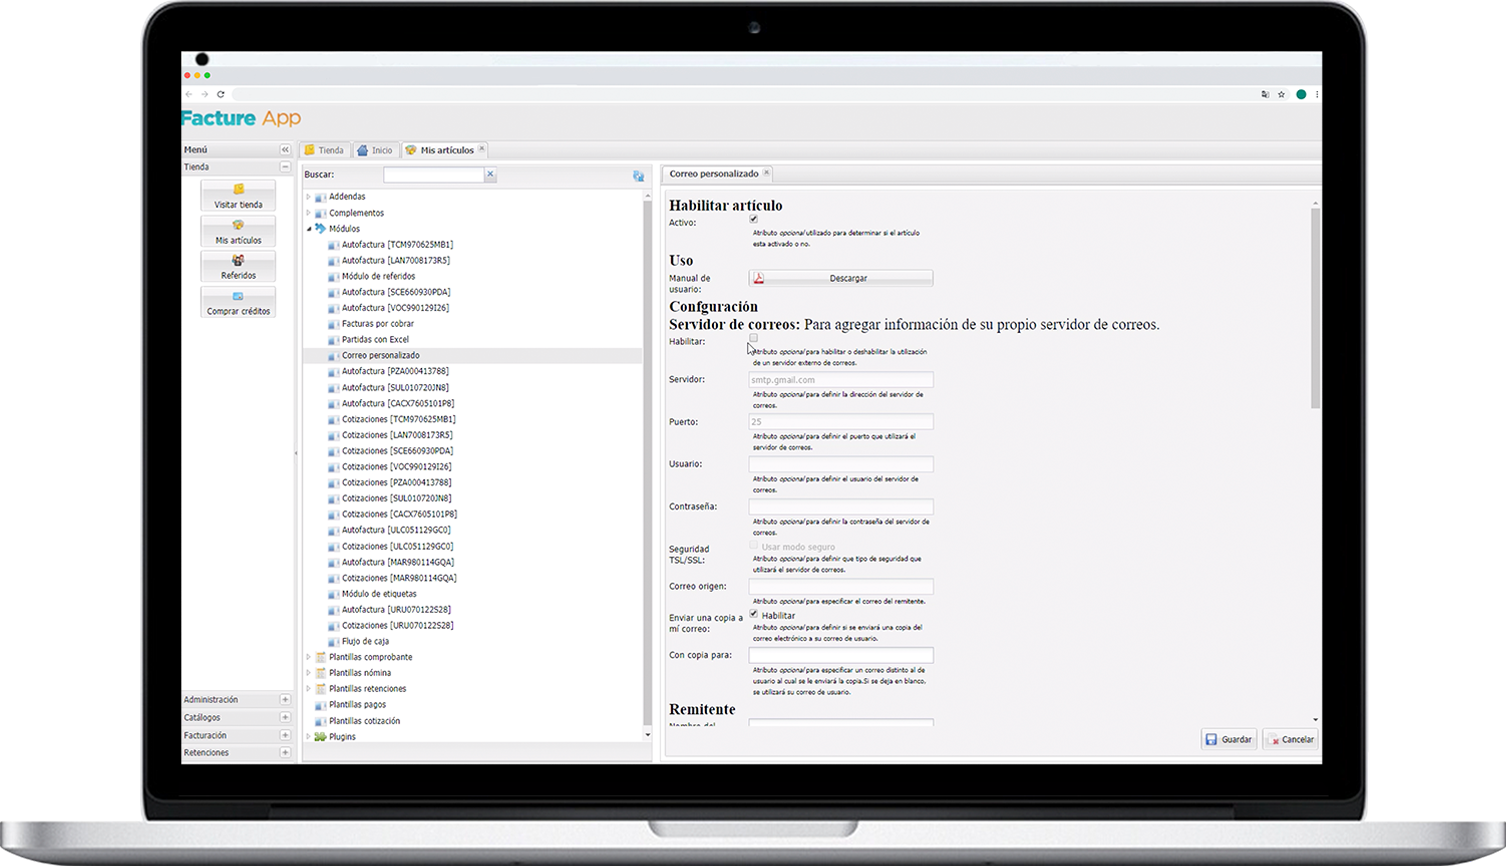Reload the page in the browser
The width and height of the screenshot is (1506, 866).
[x=221, y=95]
